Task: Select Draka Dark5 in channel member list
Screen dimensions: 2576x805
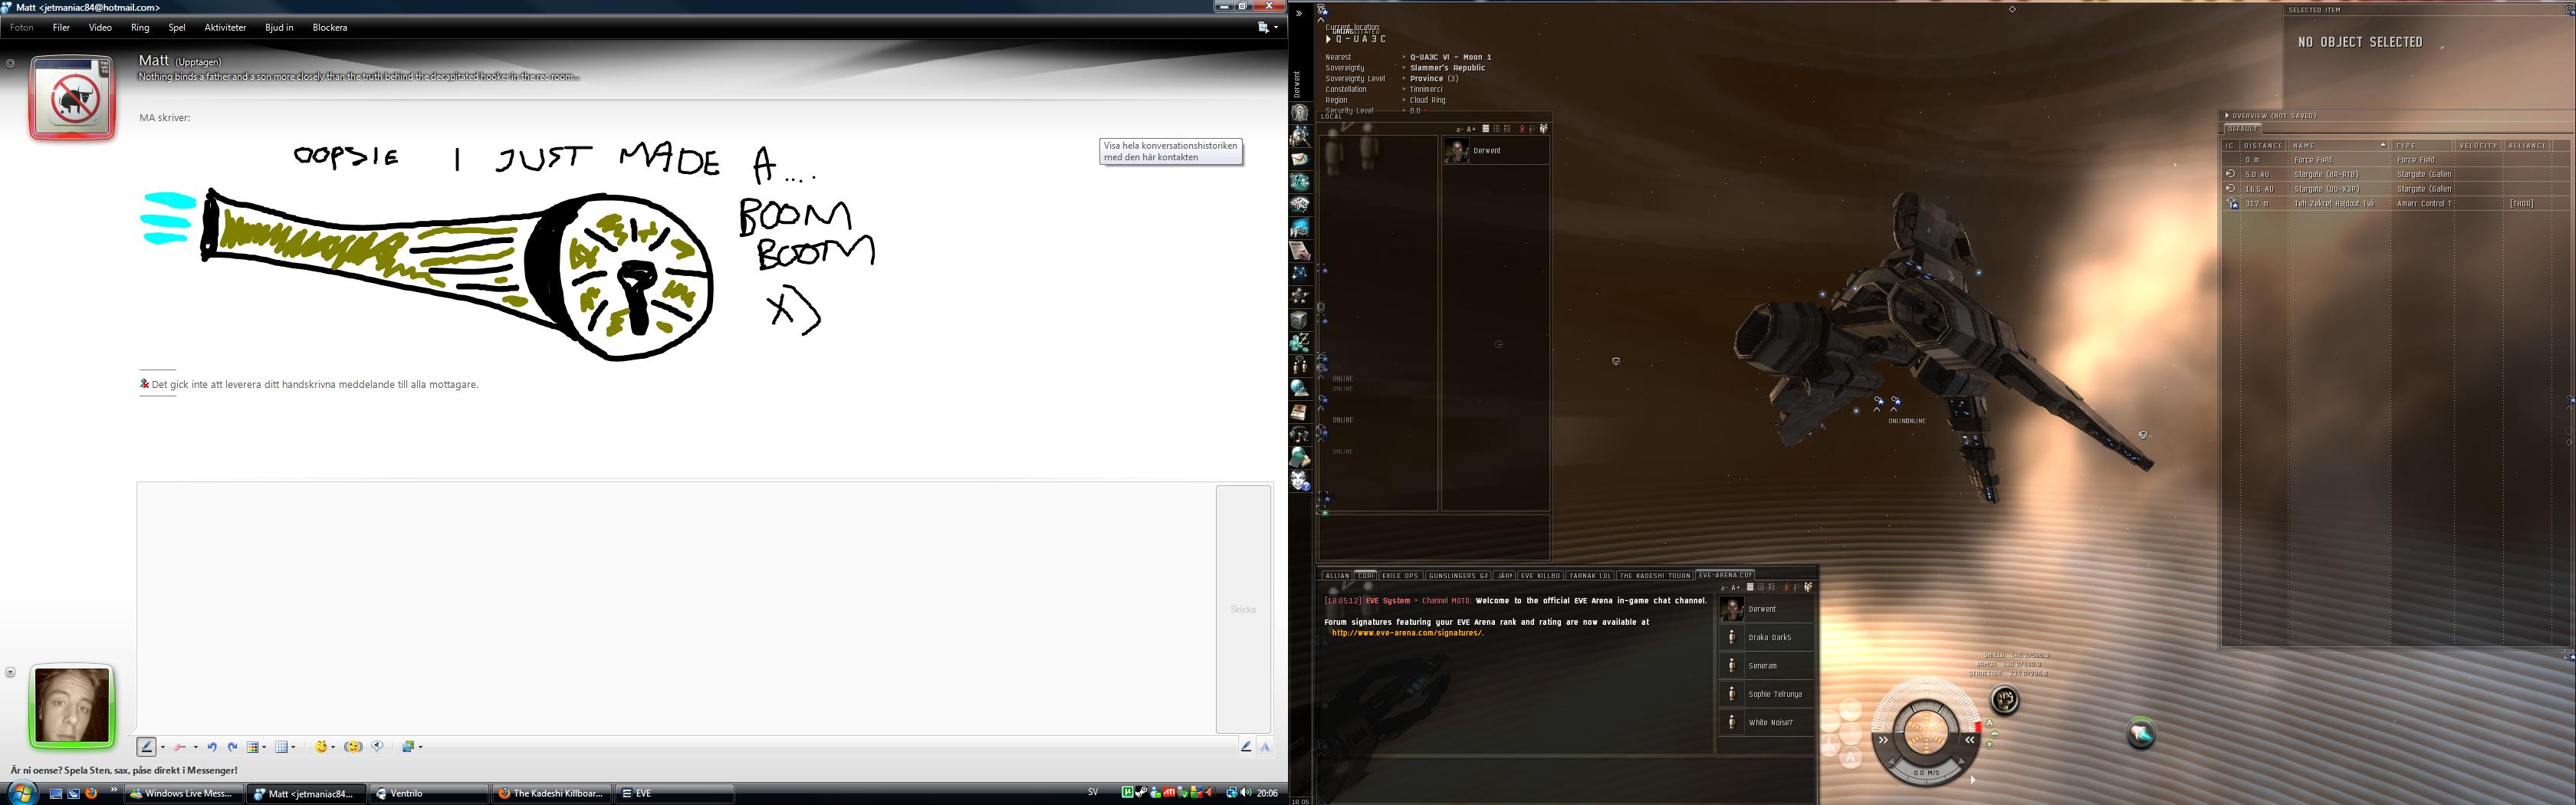Action: pyautogui.click(x=1766, y=637)
